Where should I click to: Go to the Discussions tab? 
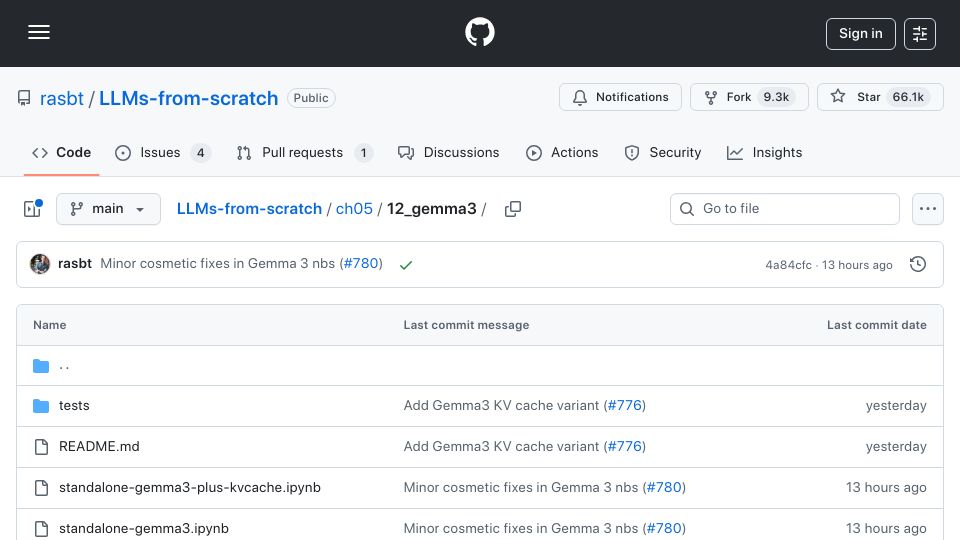click(x=448, y=152)
